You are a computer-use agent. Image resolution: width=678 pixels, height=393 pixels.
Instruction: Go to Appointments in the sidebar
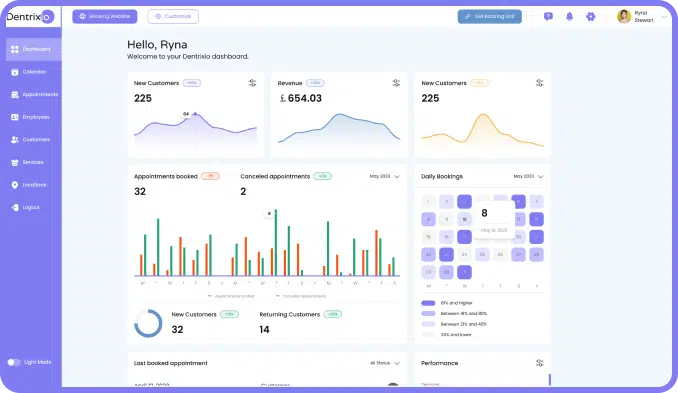(x=33, y=94)
